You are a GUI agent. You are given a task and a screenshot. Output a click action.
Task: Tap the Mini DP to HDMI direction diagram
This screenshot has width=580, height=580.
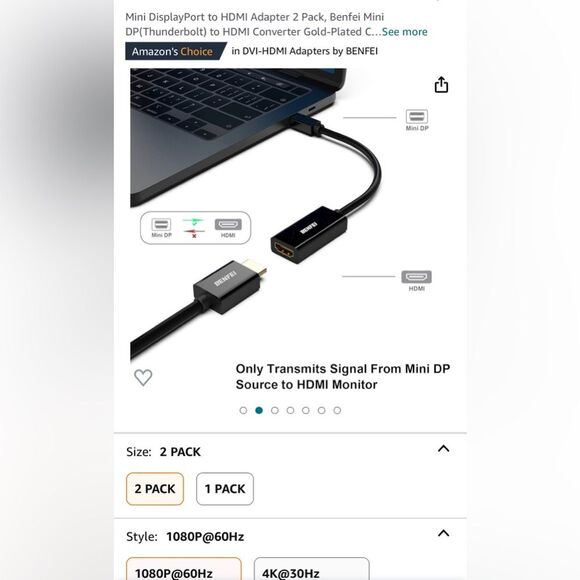coord(195,227)
